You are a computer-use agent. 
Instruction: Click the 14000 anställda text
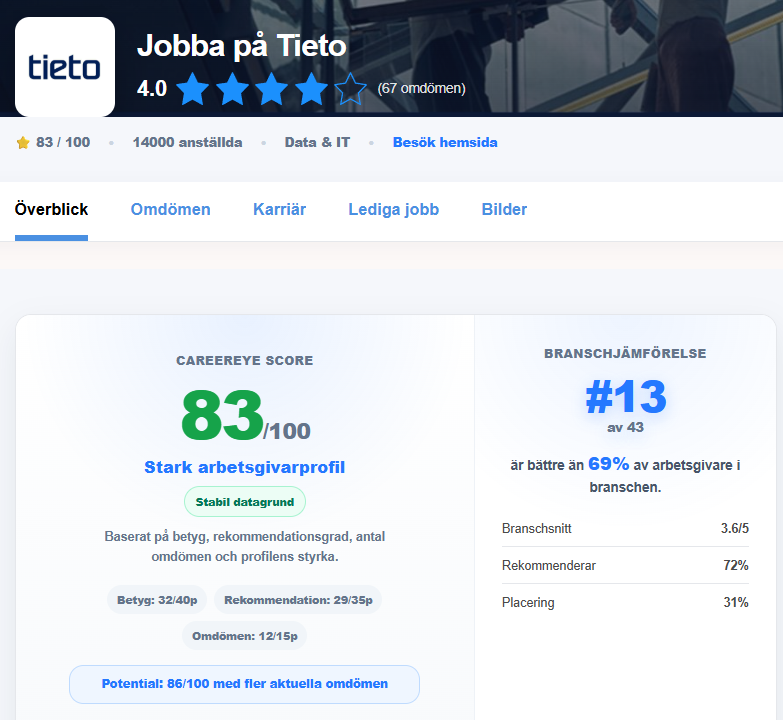187,142
